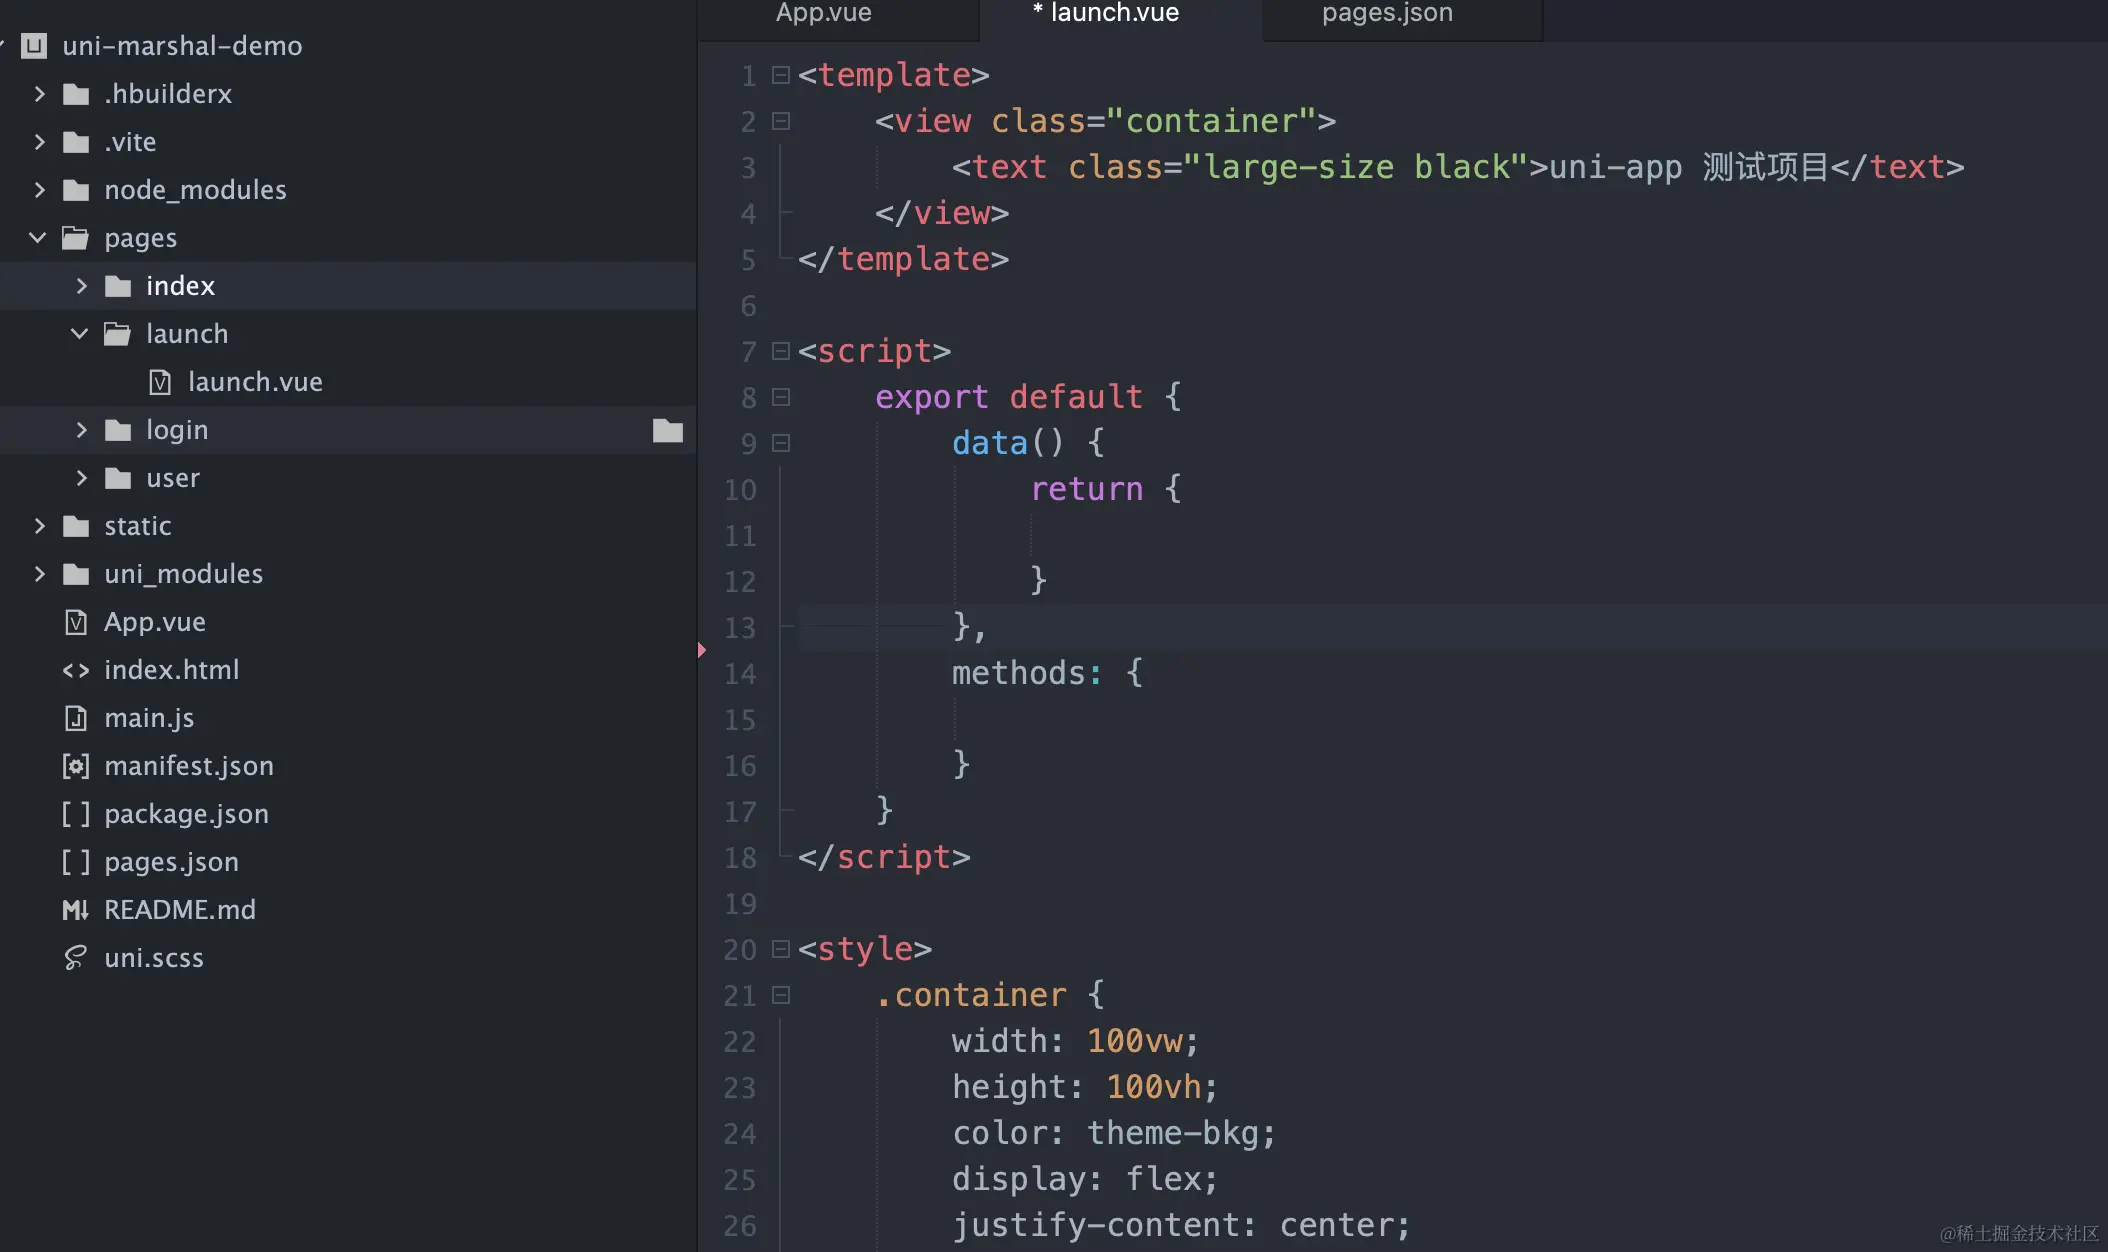Screen dimensions: 2108x1252
Task: Click the folder icon right of login
Action: 668,430
